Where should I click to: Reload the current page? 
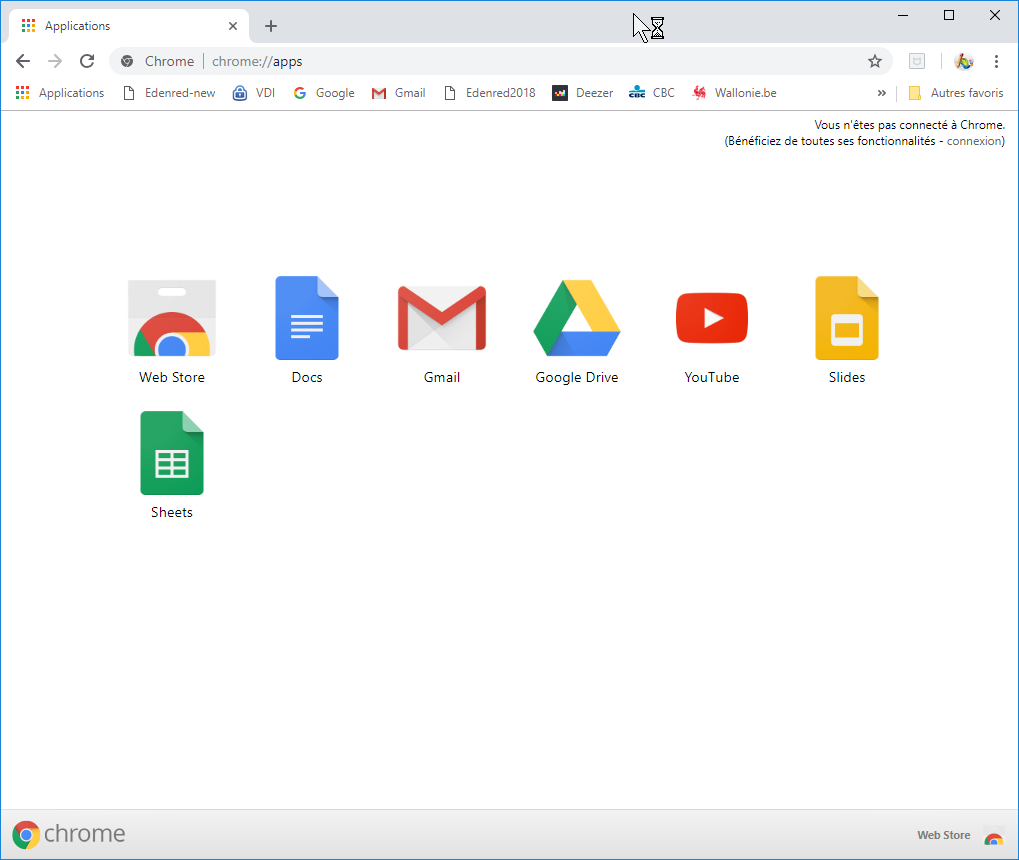(x=87, y=61)
